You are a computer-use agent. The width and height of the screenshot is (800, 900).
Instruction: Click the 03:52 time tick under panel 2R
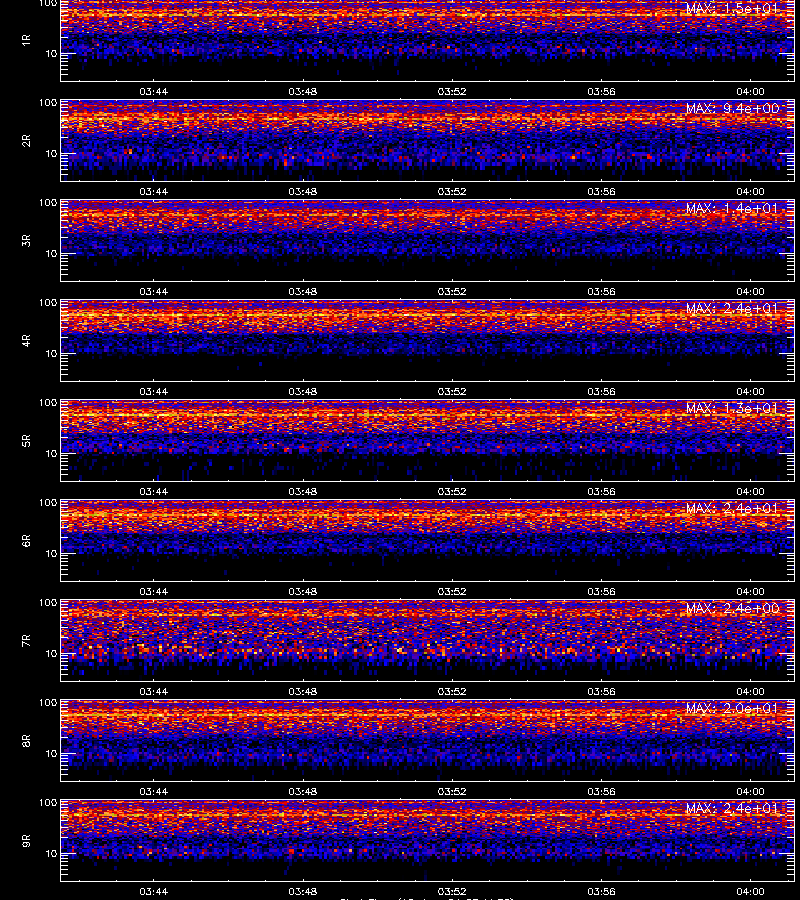[x=452, y=191]
